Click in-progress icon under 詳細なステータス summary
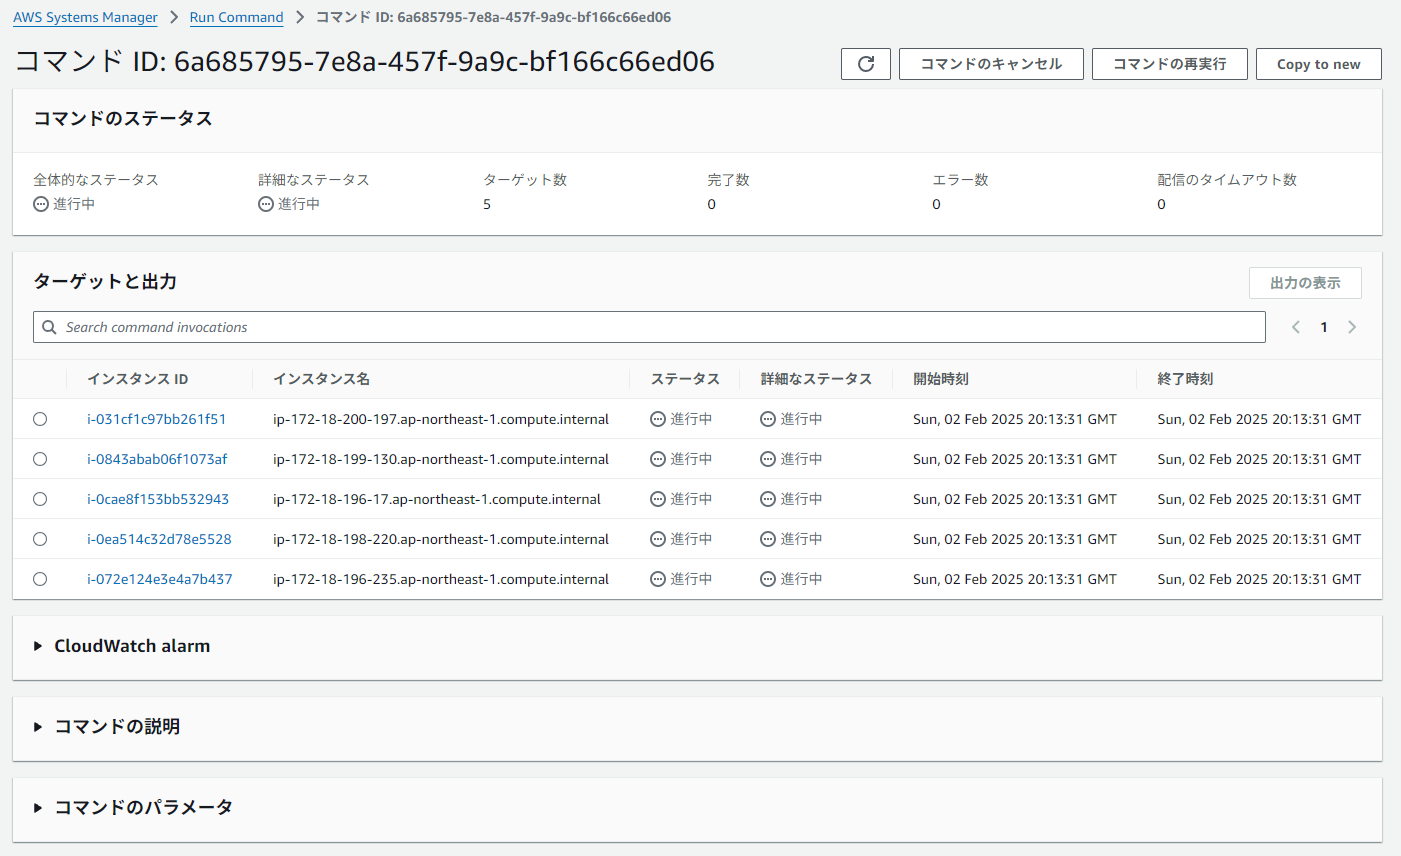 (266, 204)
